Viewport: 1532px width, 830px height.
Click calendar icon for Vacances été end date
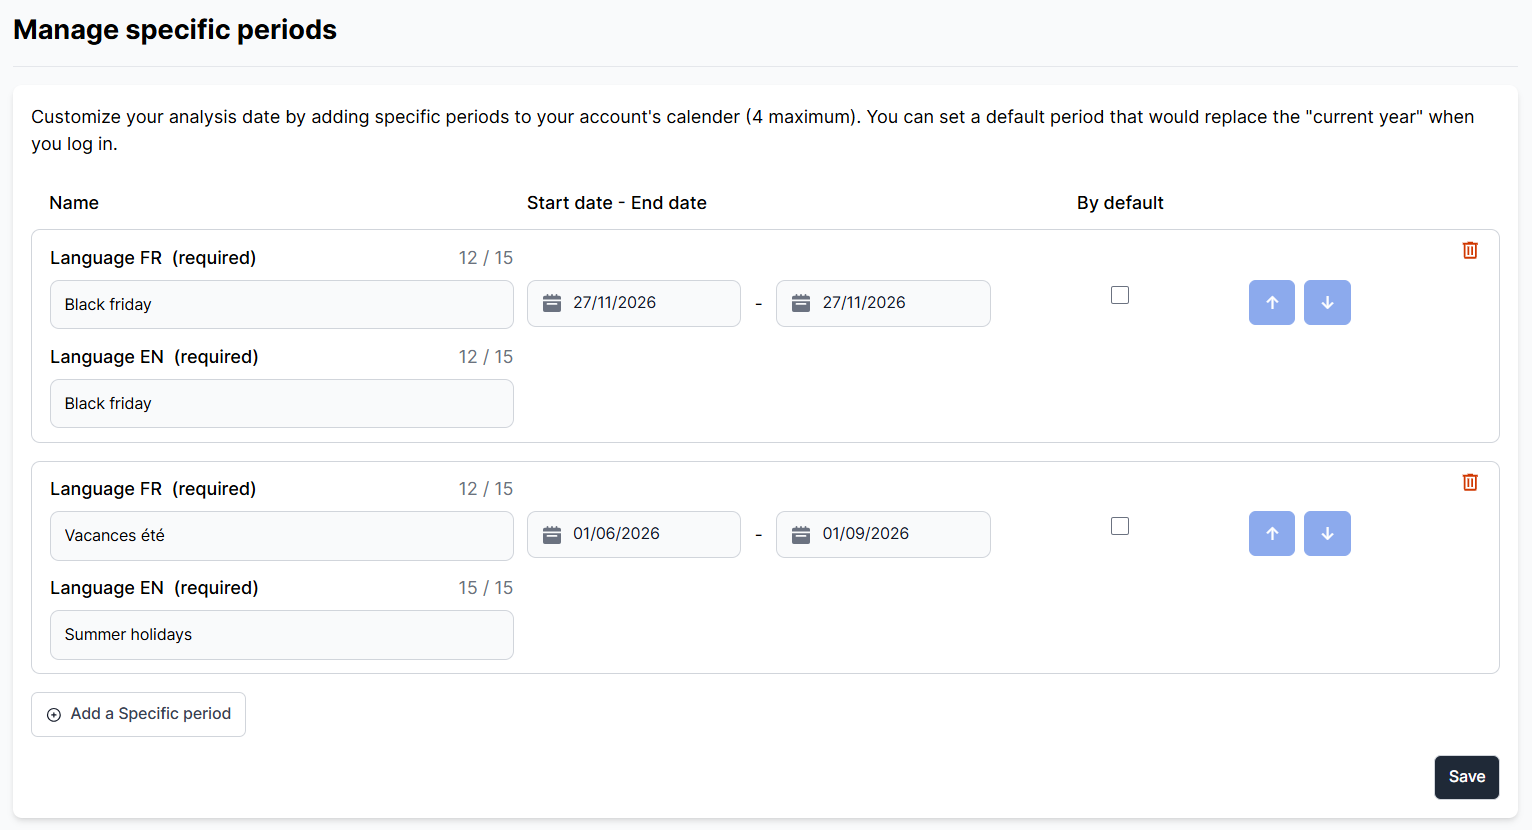[x=801, y=534]
